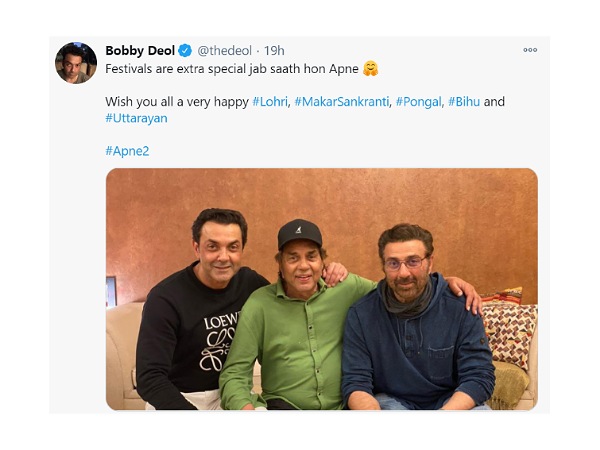This screenshot has width=600, height=450.
Task: Open the tweet's more options menu
Action: click(530, 50)
